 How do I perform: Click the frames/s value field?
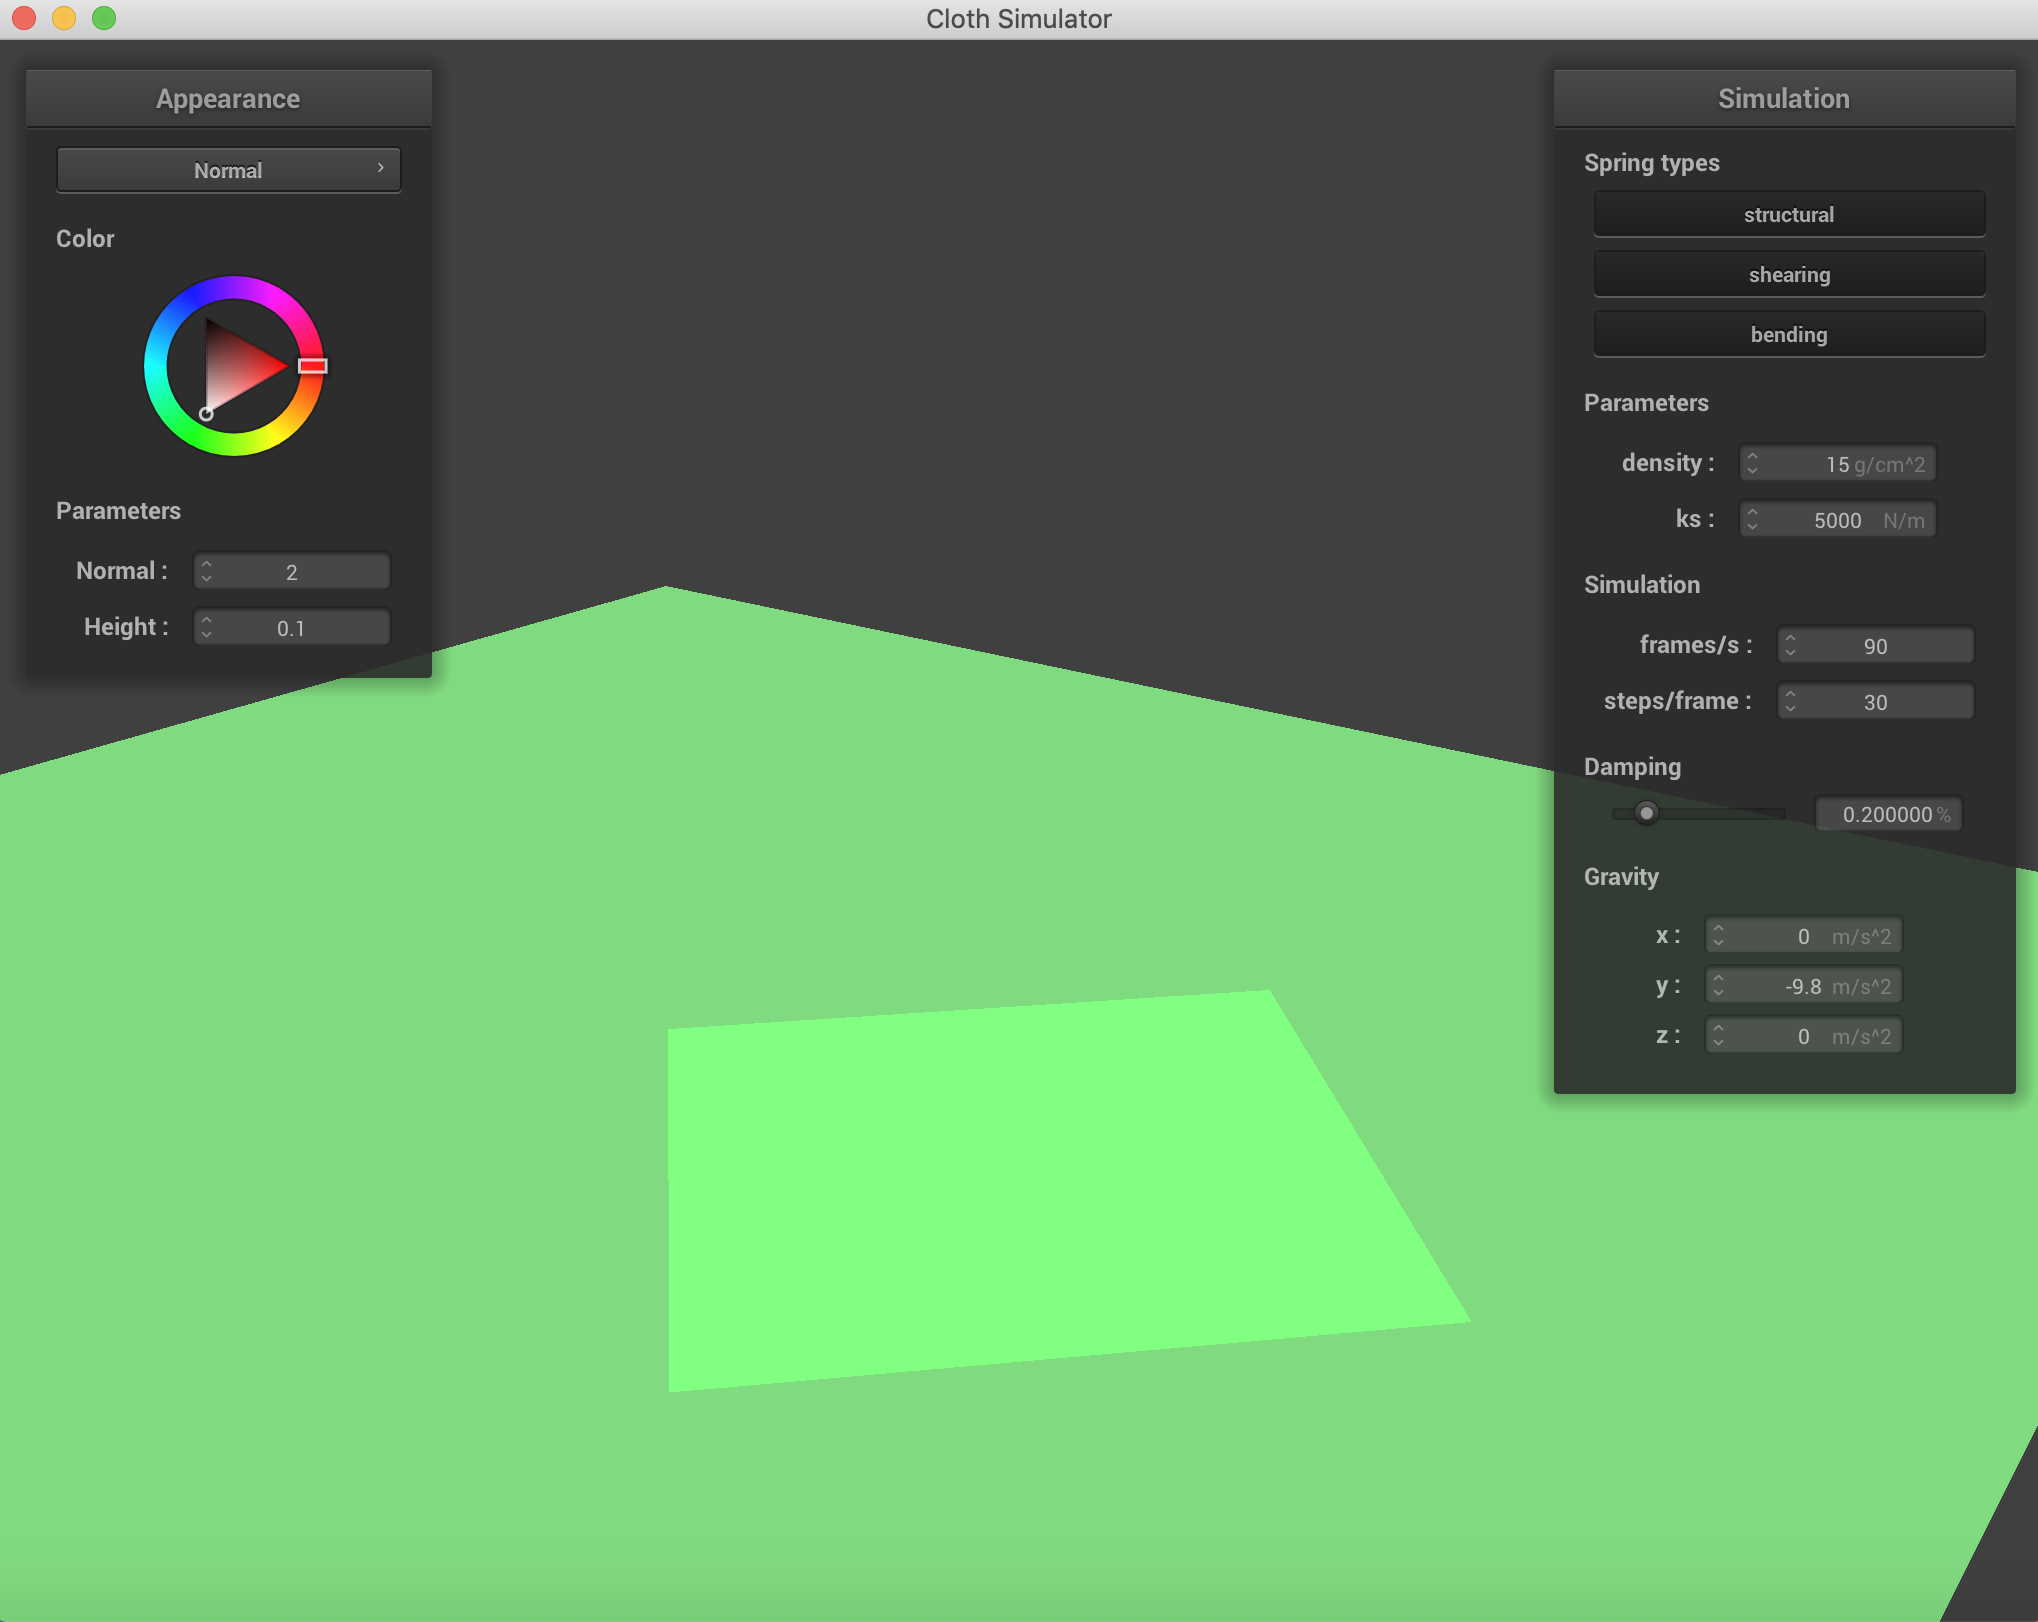coord(1875,645)
